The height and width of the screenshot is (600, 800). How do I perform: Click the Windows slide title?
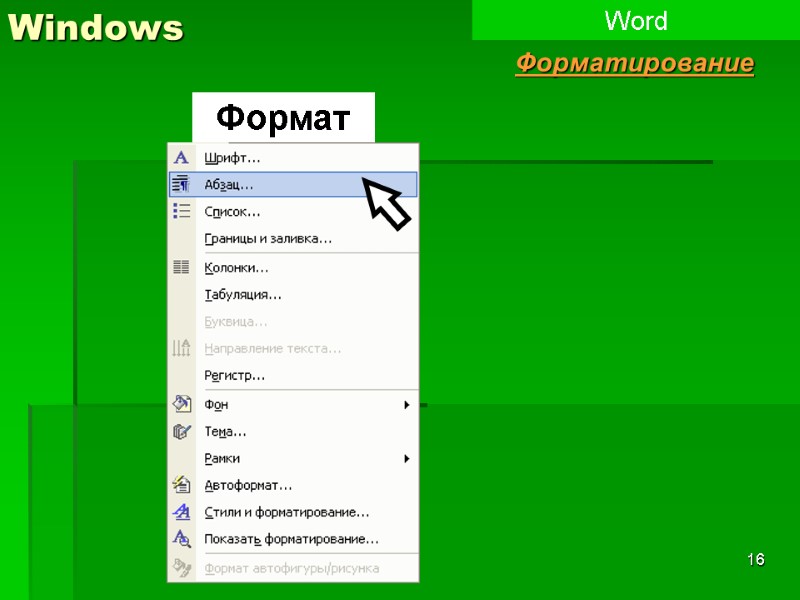95,27
